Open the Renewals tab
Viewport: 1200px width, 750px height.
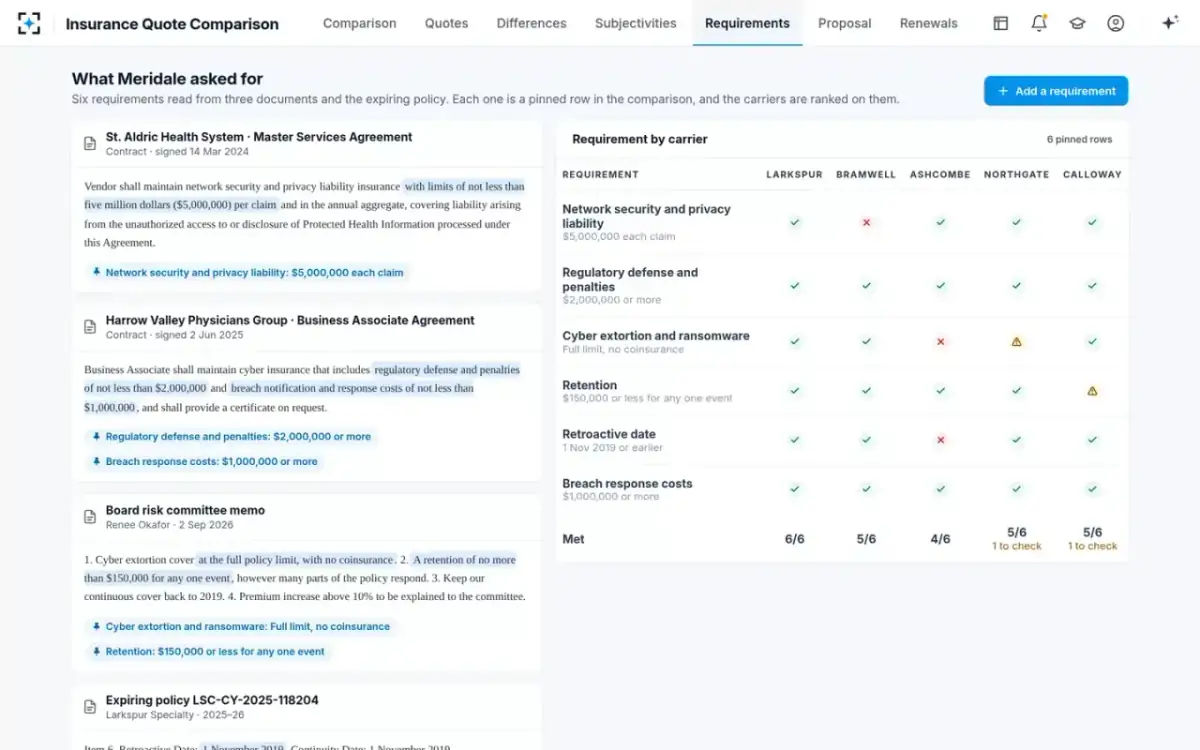pos(928,23)
